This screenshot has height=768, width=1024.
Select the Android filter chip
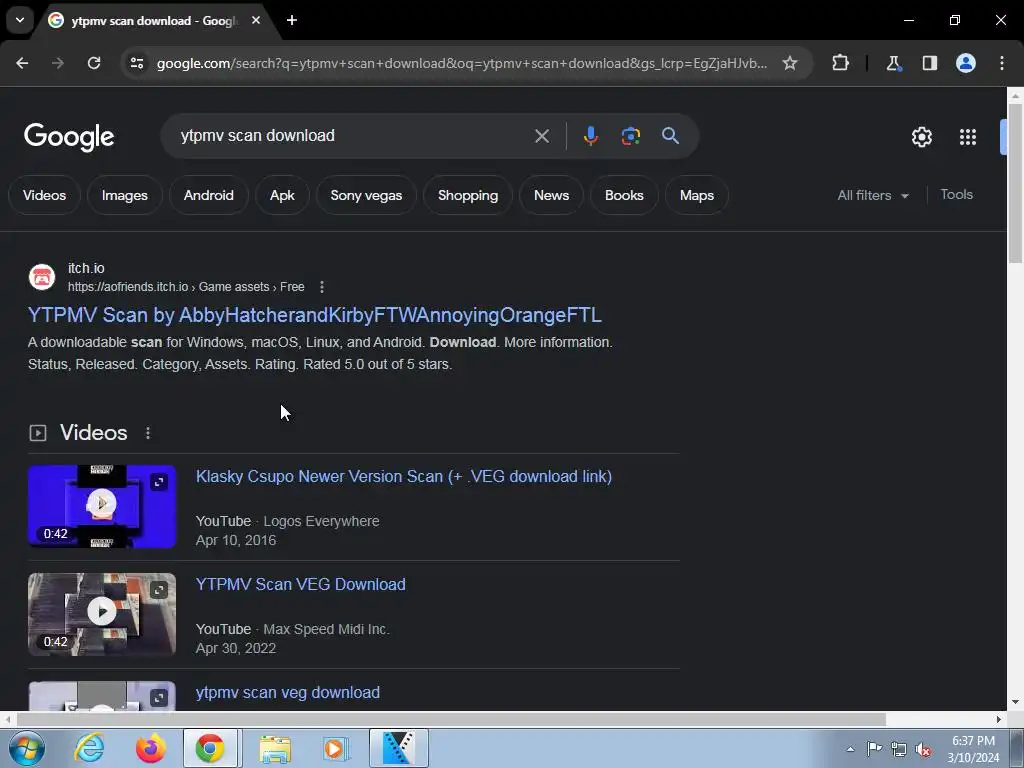click(x=208, y=195)
